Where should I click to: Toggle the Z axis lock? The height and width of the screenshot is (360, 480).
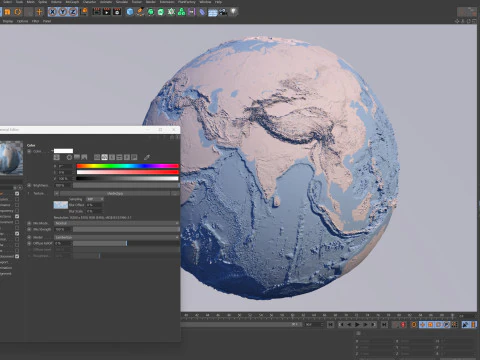pyautogui.click(x=73, y=12)
